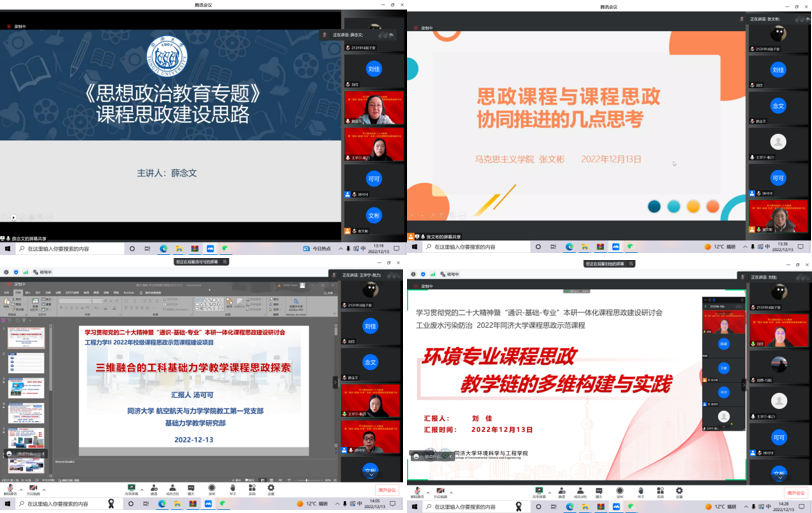
Task: Toggle video camera in bottom-left meeting toolbar
Action: (33, 489)
